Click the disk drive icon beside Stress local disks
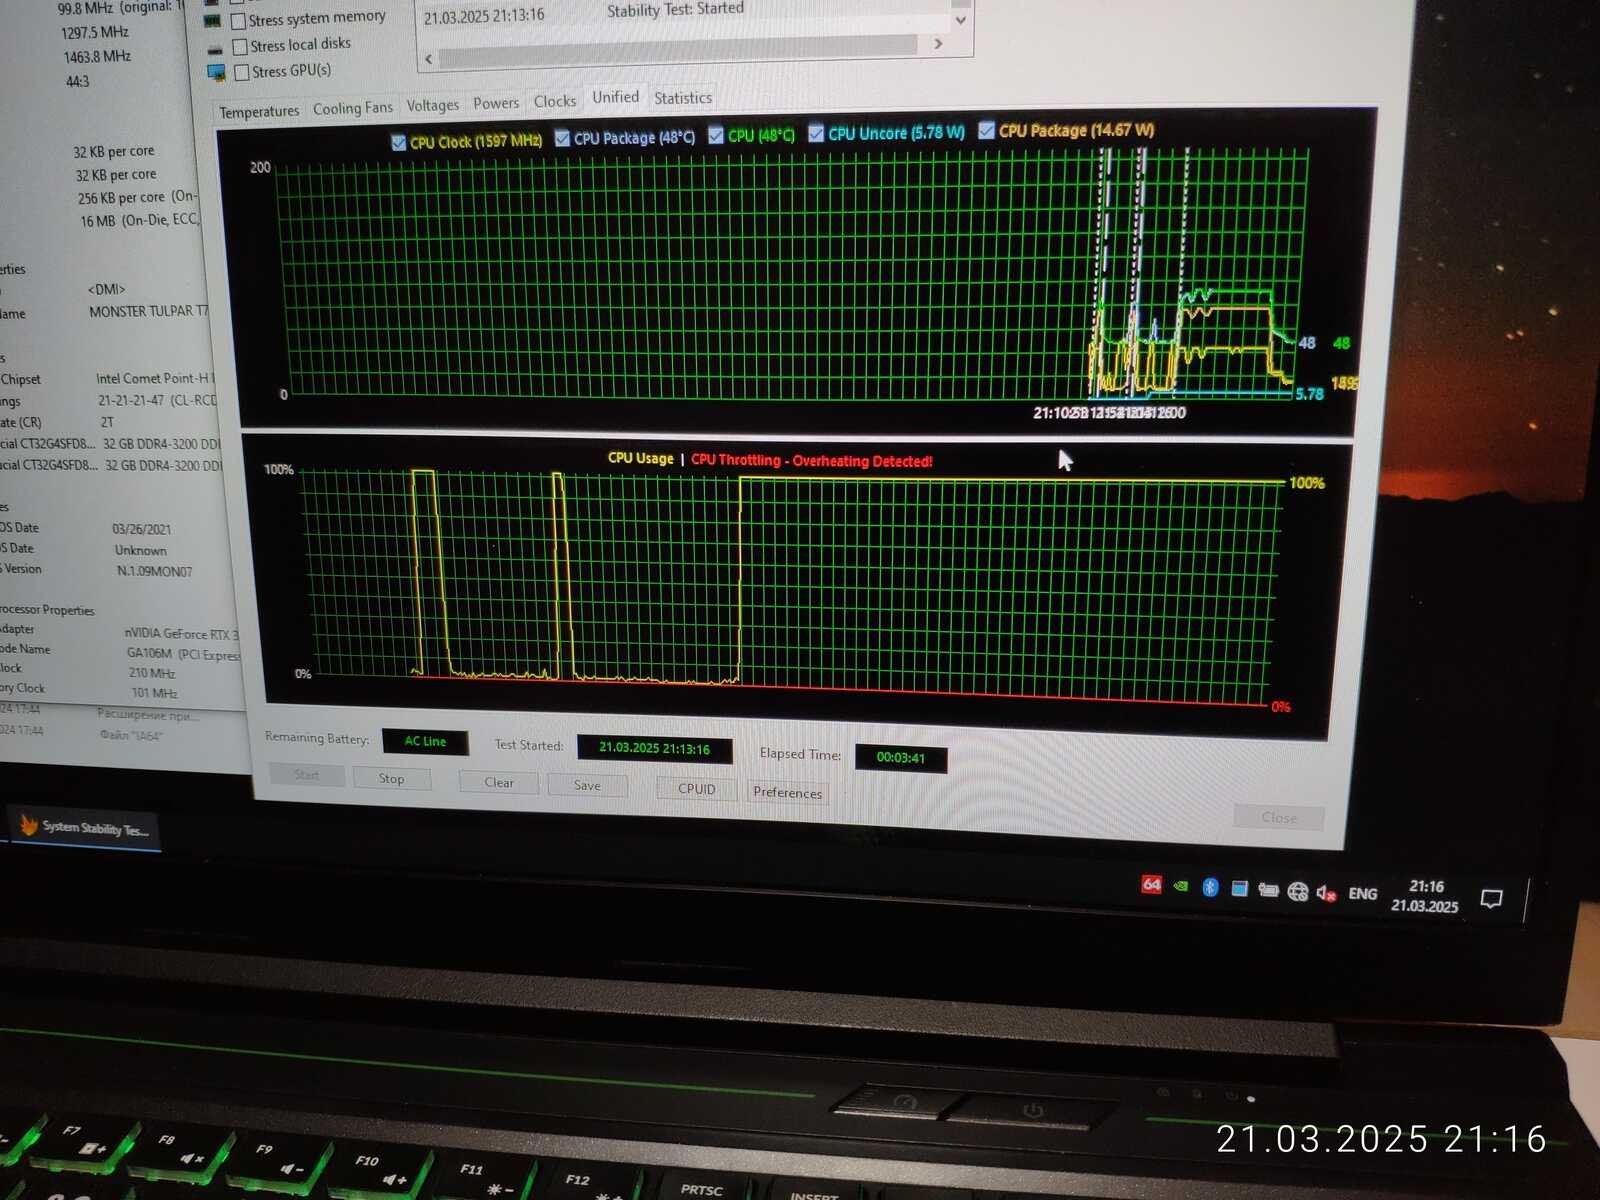Screen dimensions: 1600x1200 click(x=214, y=48)
